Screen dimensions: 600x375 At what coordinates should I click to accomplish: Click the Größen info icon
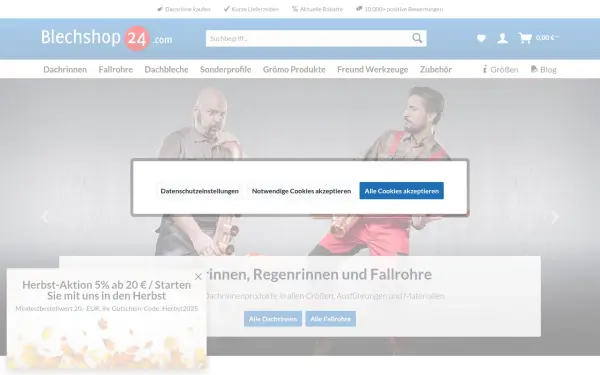(485, 69)
